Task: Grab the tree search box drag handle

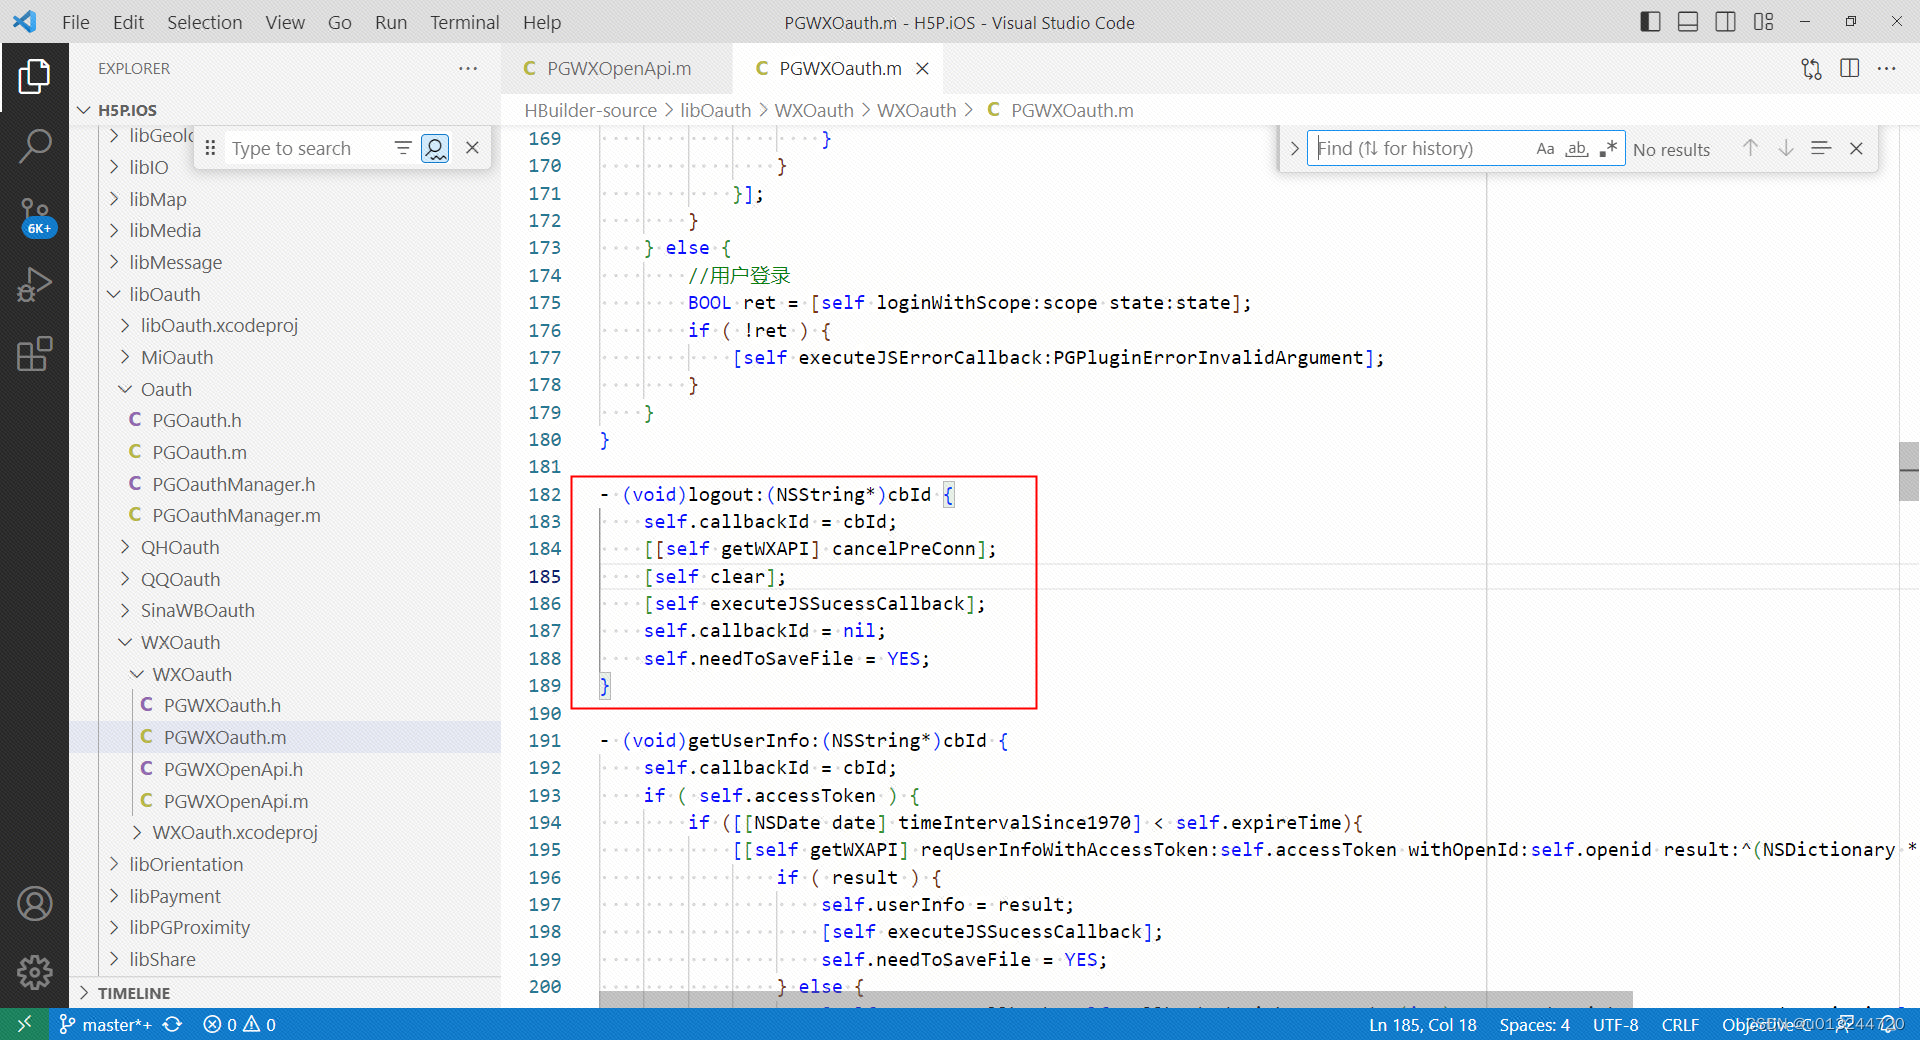Action: tap(210, 148)
